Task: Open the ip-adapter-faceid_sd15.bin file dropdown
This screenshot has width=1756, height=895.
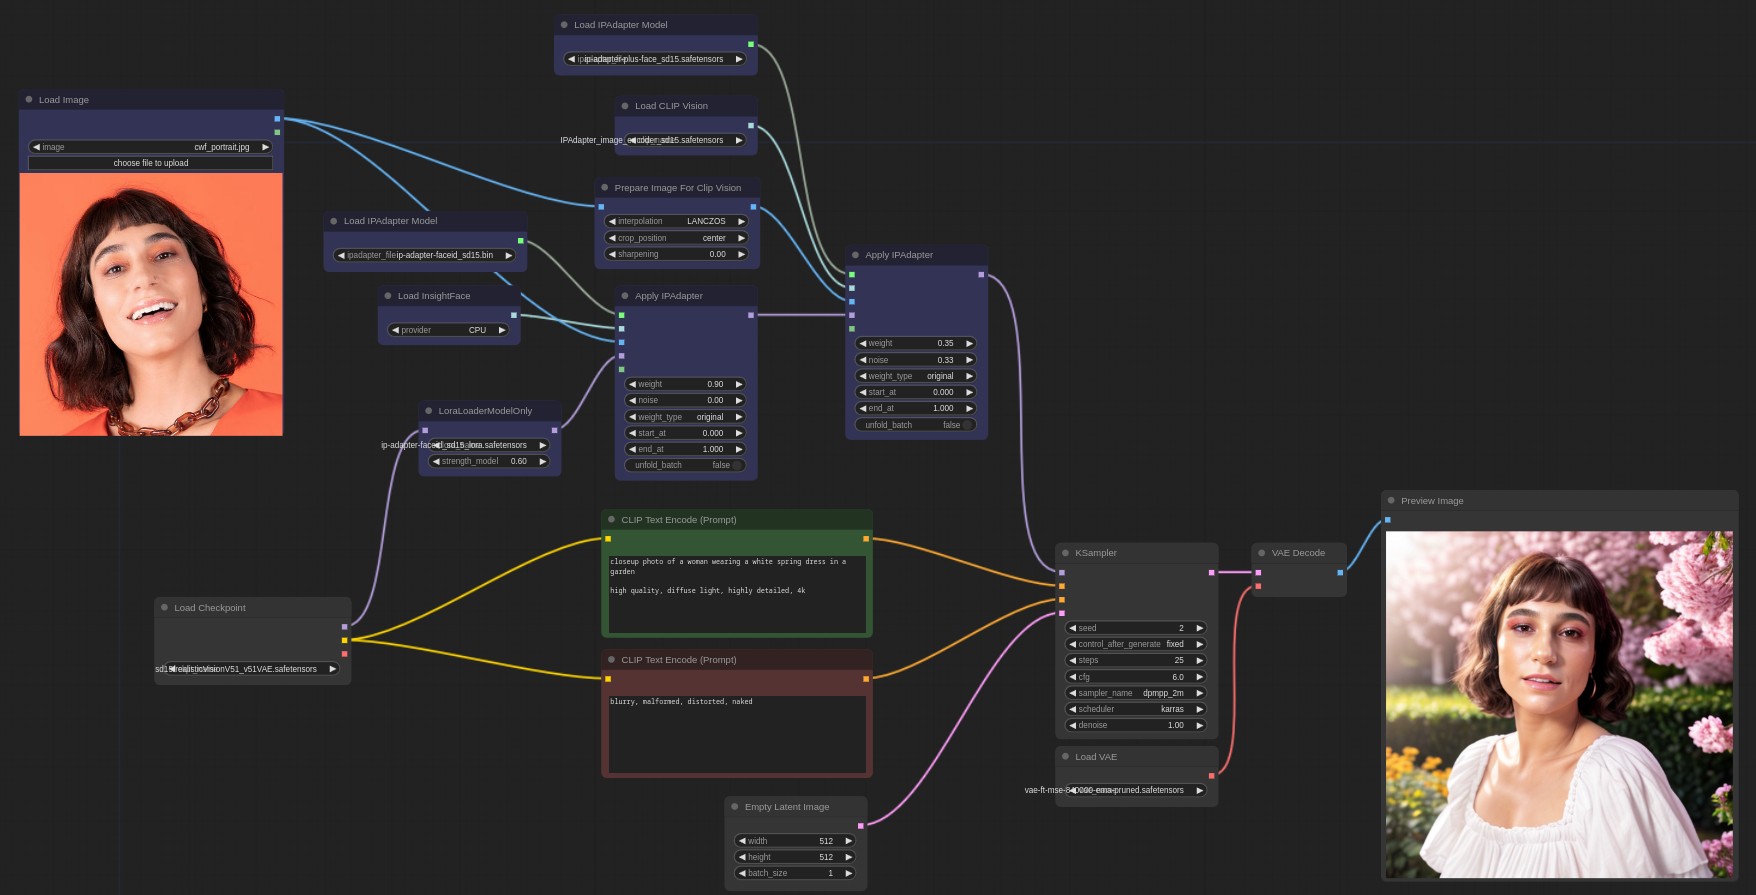Action: click(x=425, y=255)
